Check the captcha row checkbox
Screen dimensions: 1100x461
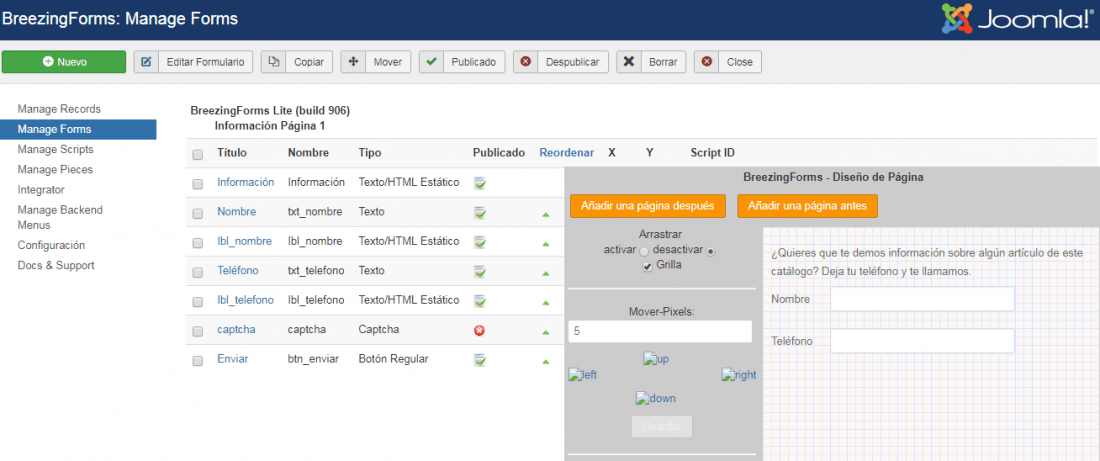(198, 331)
